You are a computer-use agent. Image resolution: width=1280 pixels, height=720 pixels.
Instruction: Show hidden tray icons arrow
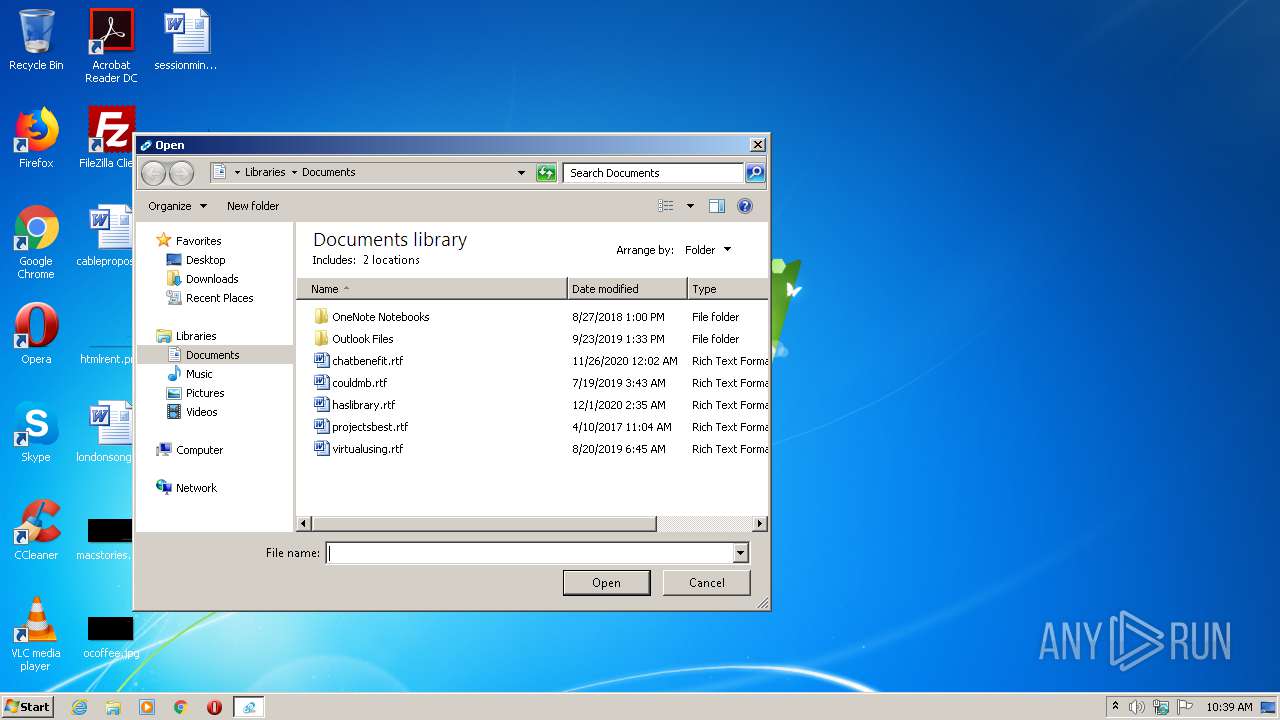point(1115,707)
